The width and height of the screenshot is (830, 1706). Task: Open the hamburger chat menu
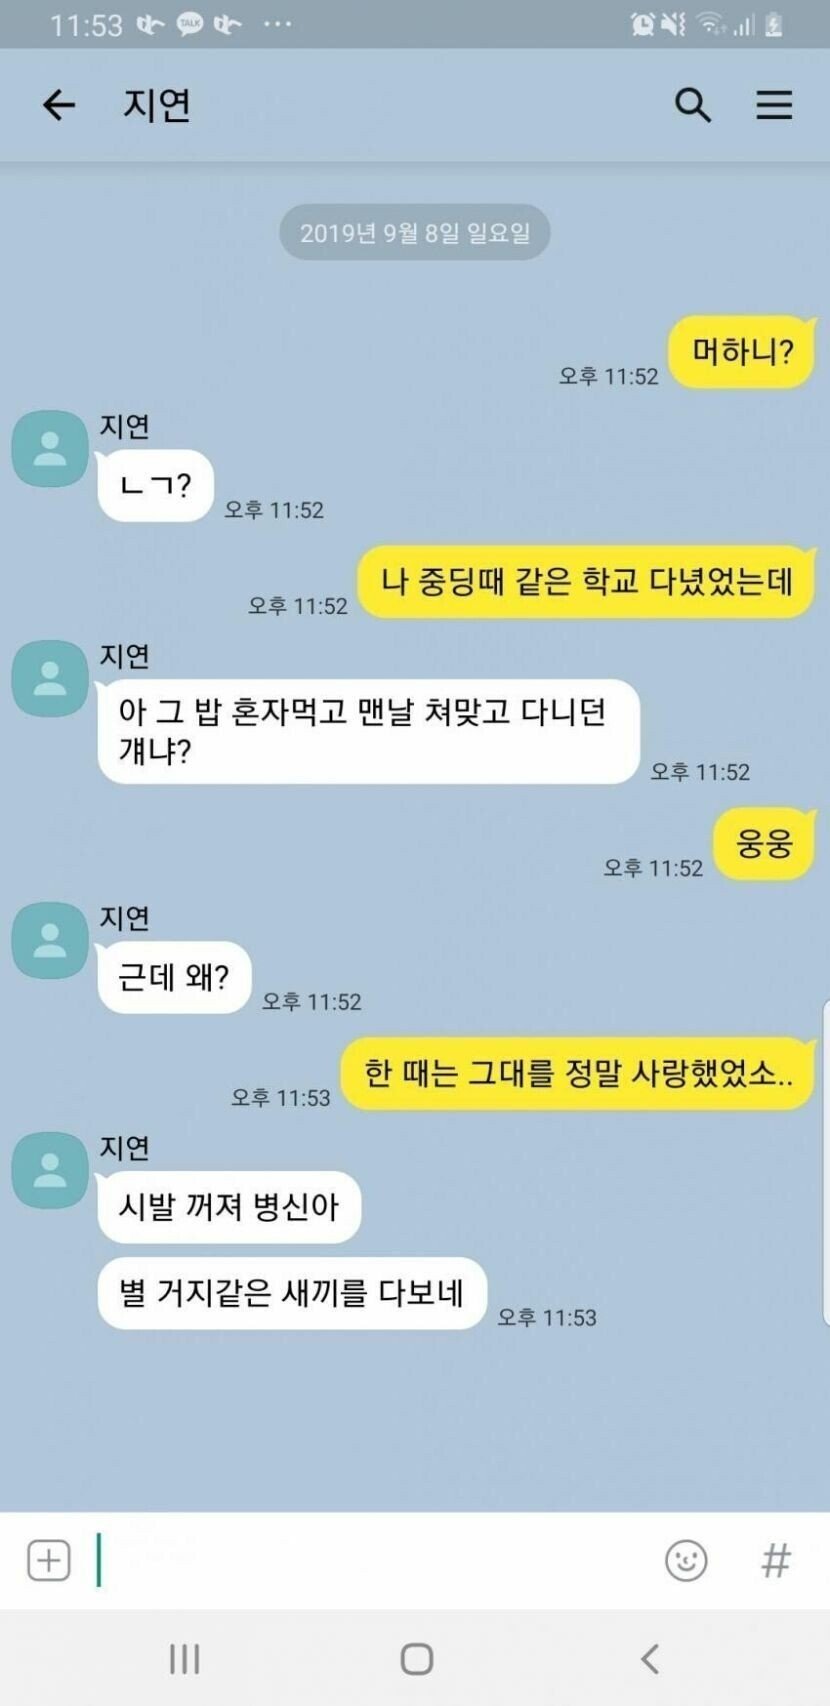click(x=774, y=105)
